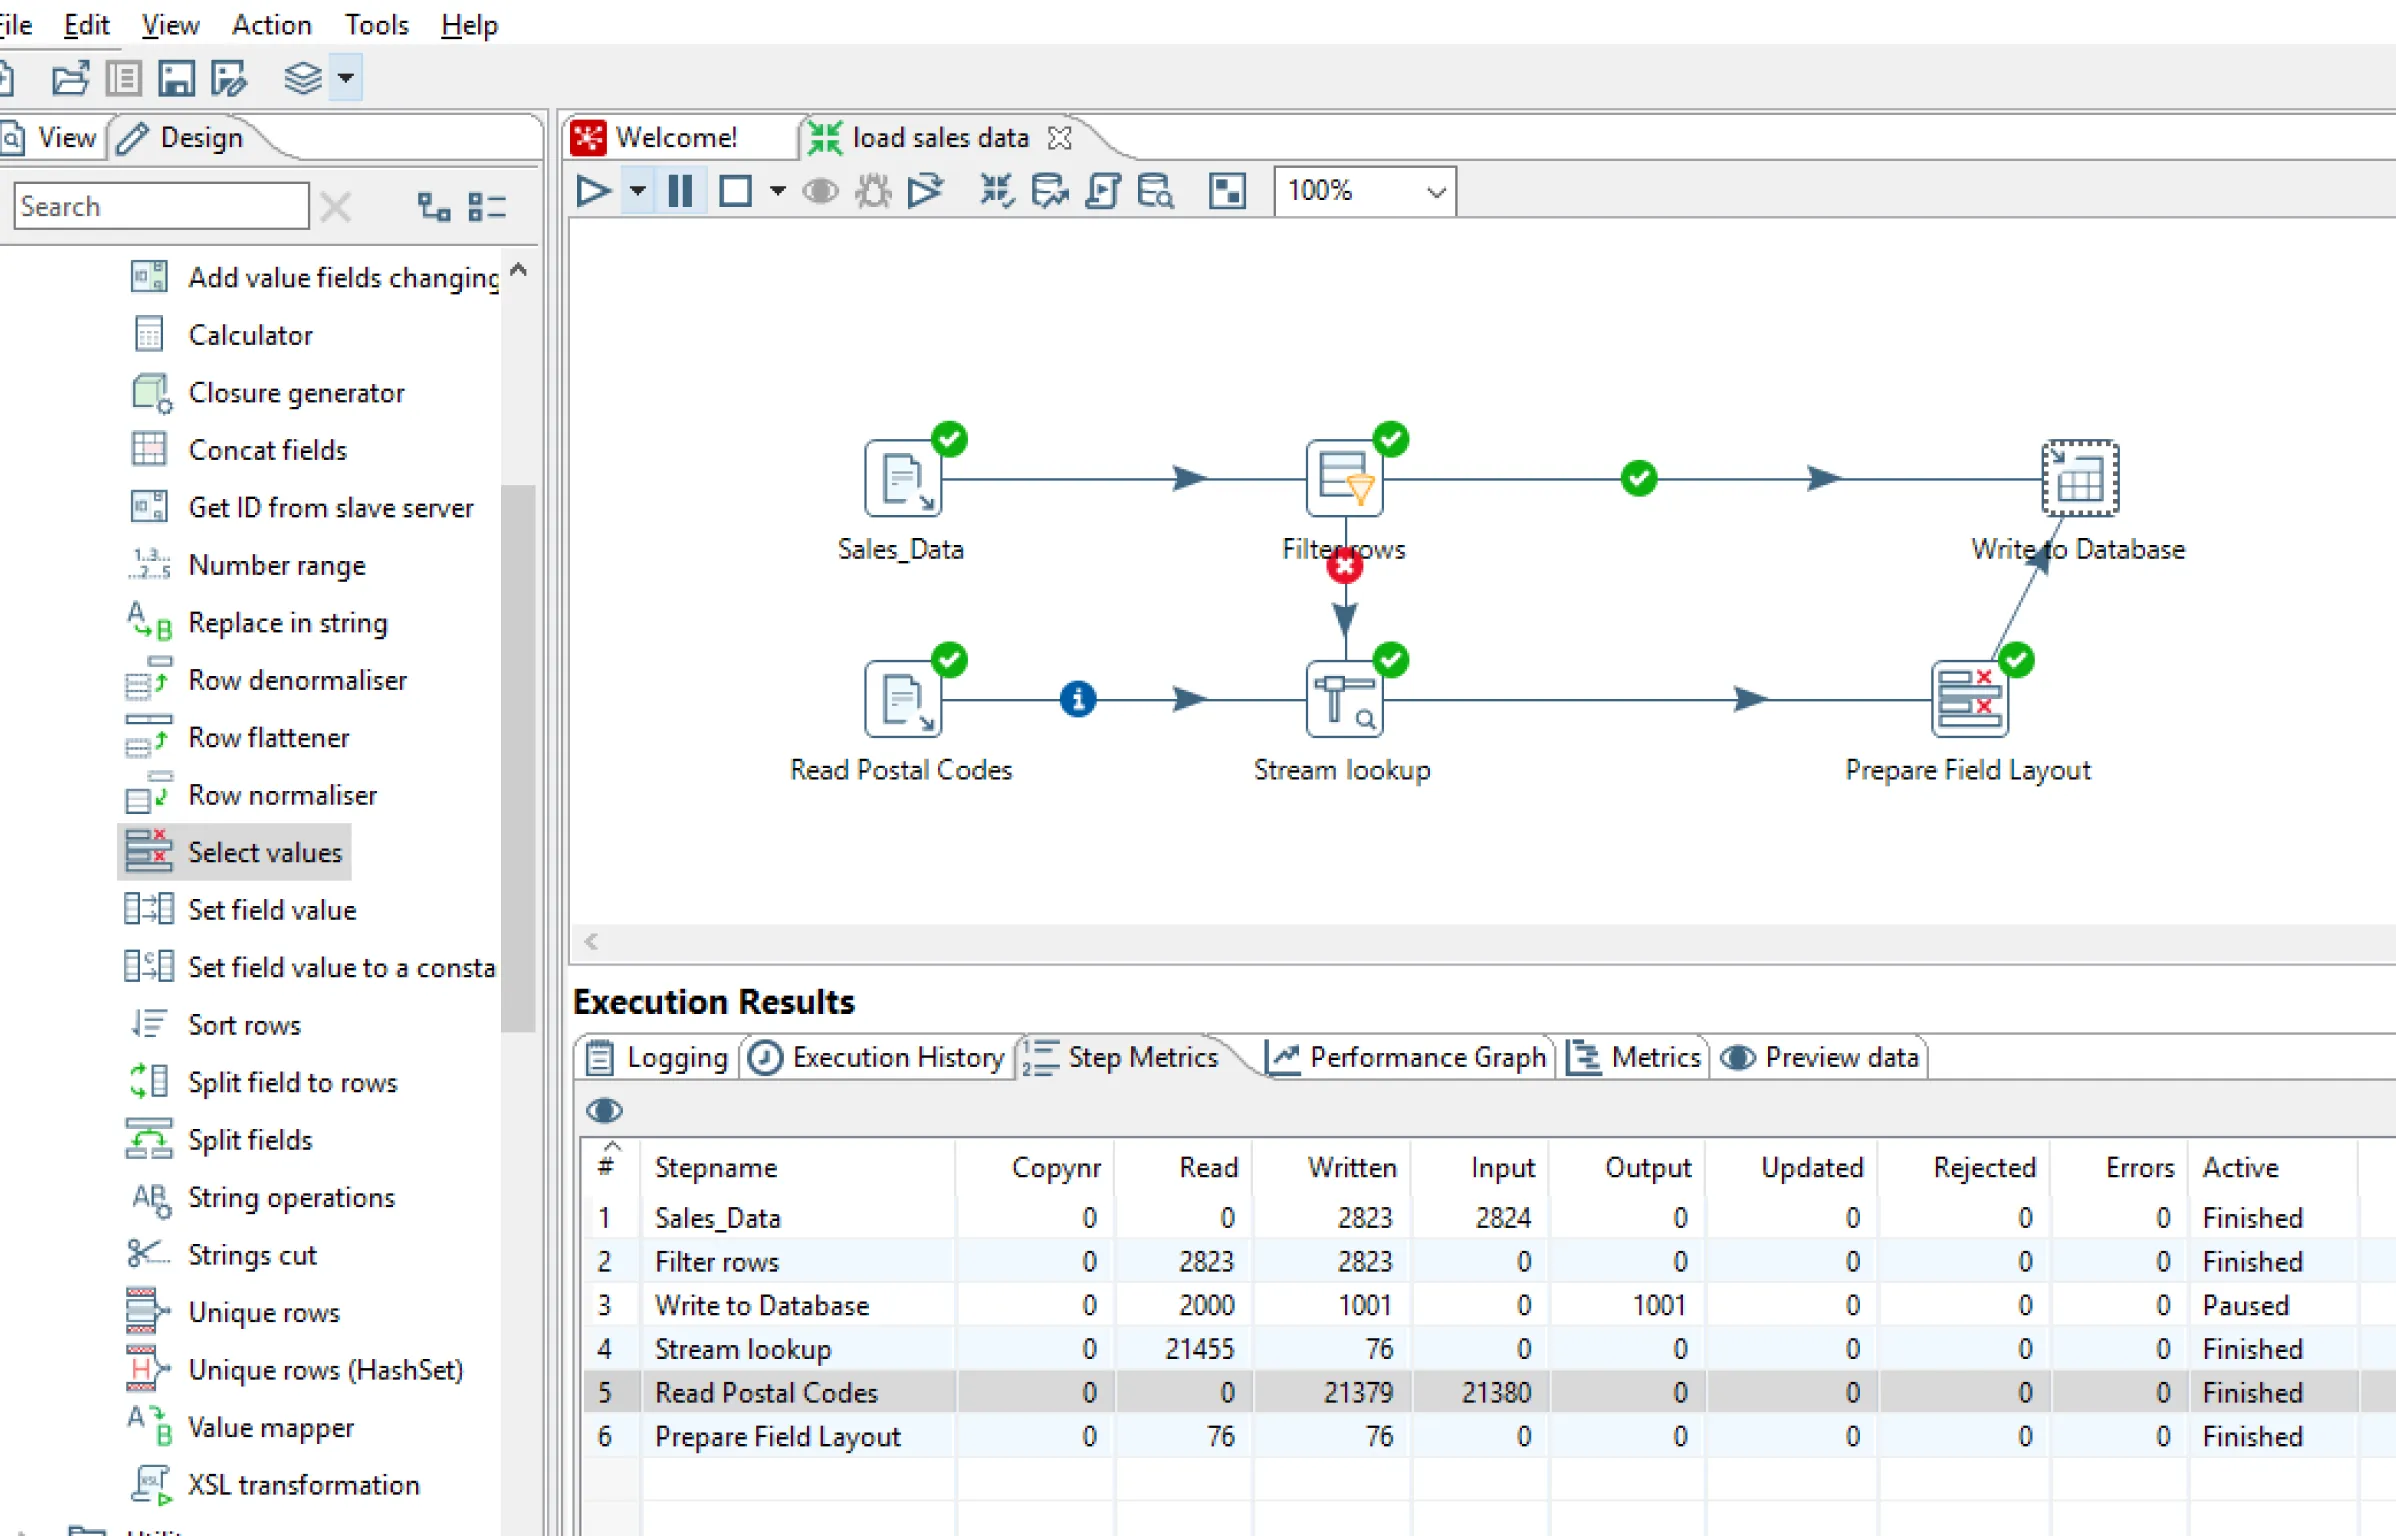
Task: Click the save file toolbar icon
Action: [176, 78]
